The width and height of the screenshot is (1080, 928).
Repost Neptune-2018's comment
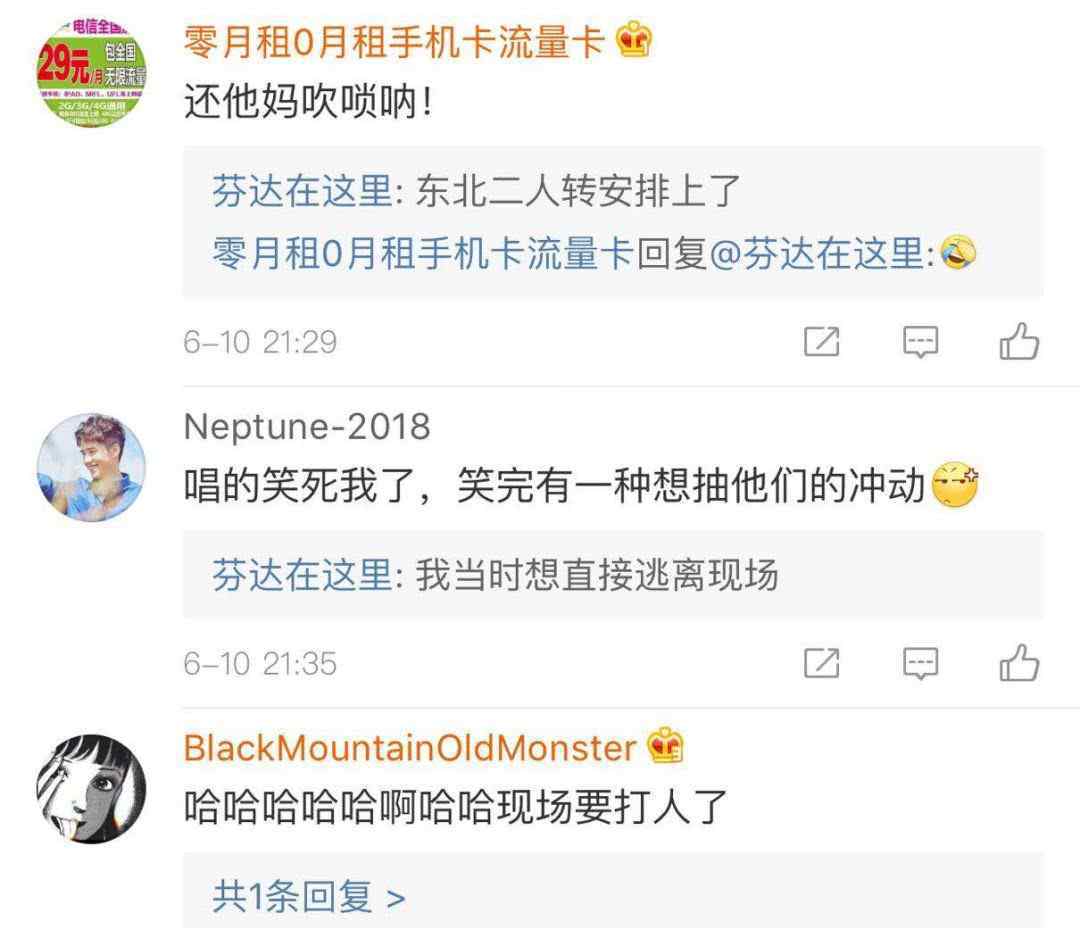tap(822, 663)
